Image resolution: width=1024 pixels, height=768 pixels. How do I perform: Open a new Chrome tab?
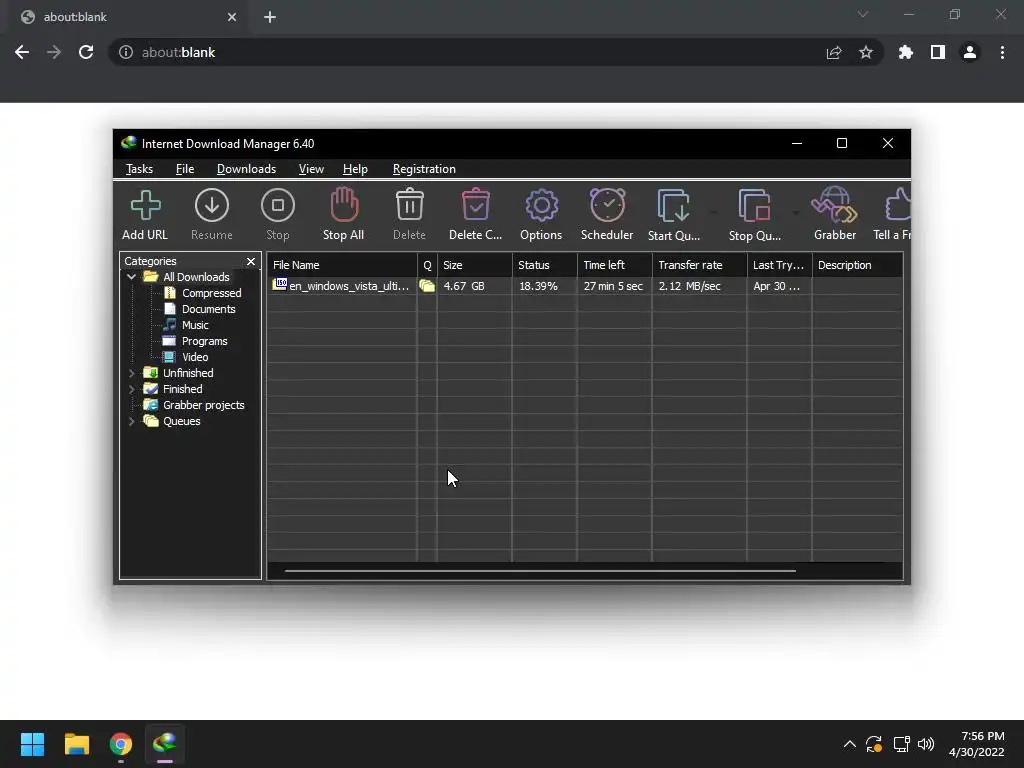click(x=270, y=17)
